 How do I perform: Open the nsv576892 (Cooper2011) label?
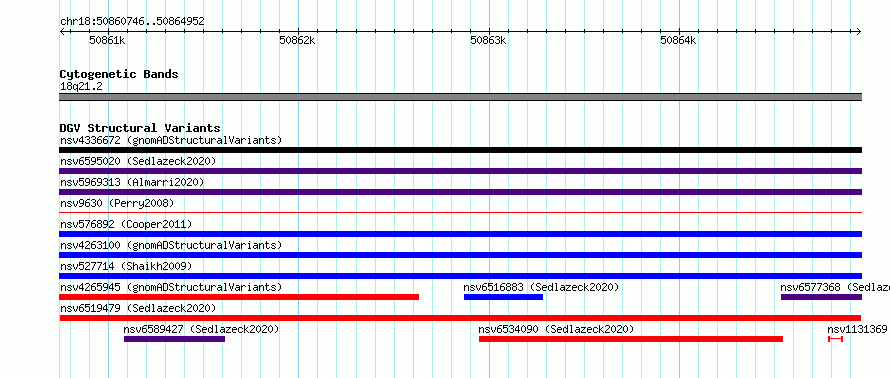click(126, 224)
